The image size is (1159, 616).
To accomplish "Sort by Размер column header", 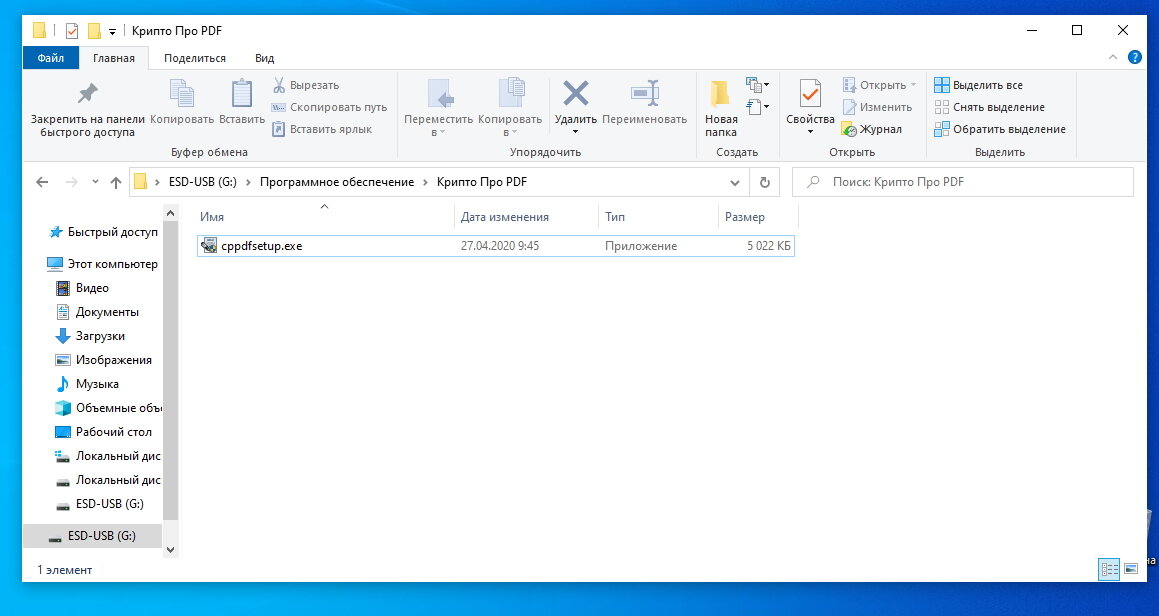I will [758, 217].
